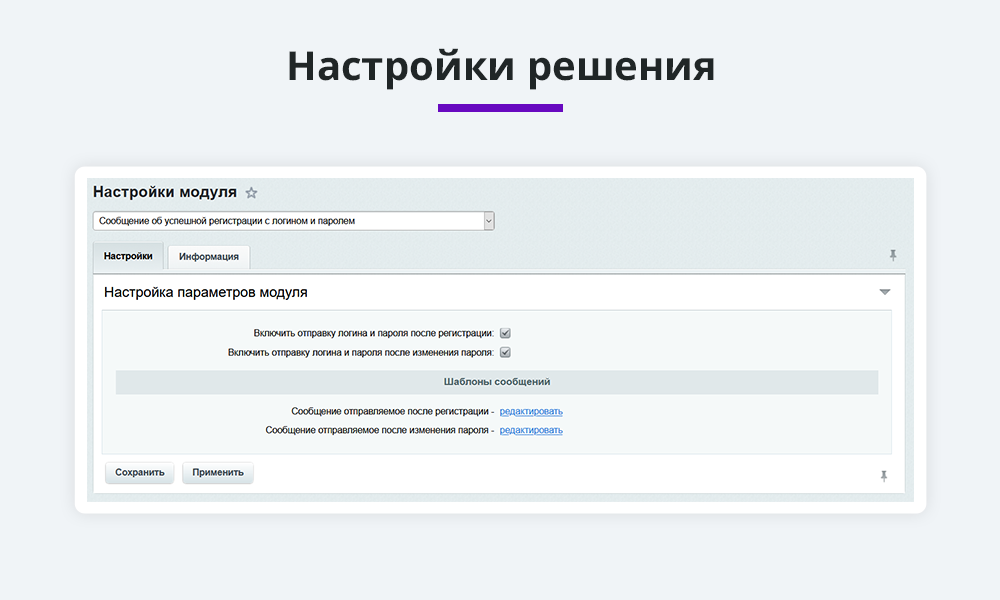Click редактировать for the after-registration message

[x=531, y=411]
